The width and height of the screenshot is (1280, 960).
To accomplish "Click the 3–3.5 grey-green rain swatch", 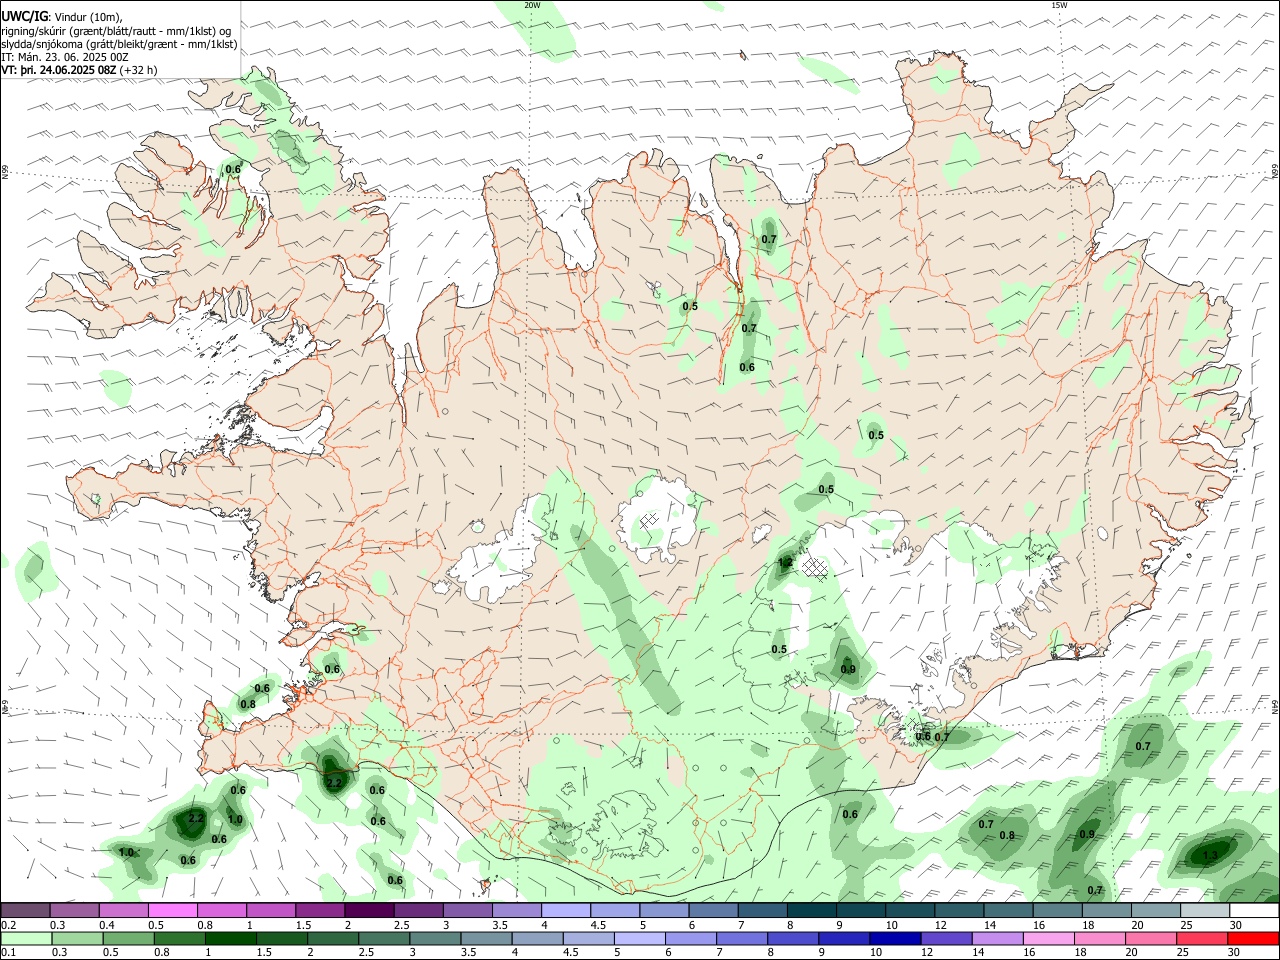I will 436,939.
